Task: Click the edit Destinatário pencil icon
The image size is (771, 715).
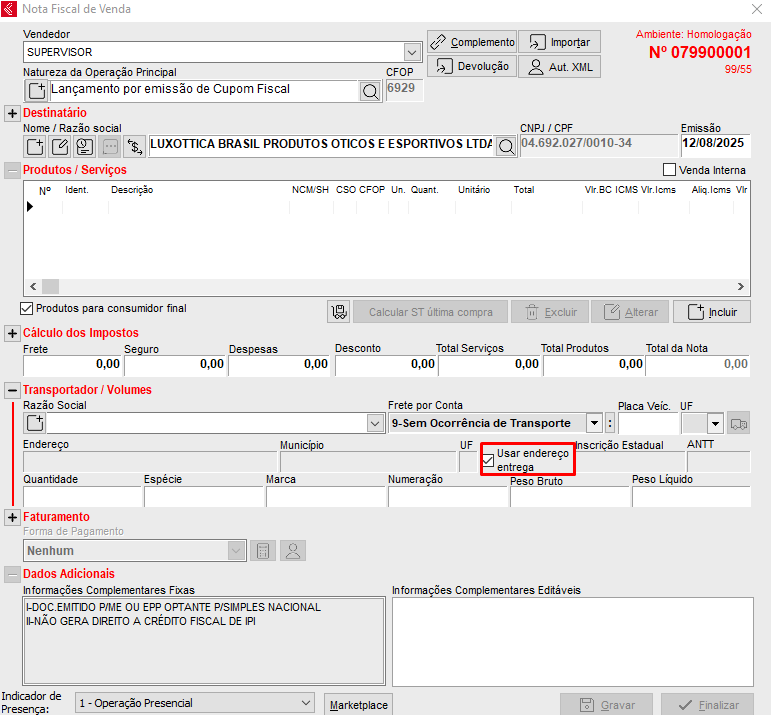Action: [x=60, y=147]
